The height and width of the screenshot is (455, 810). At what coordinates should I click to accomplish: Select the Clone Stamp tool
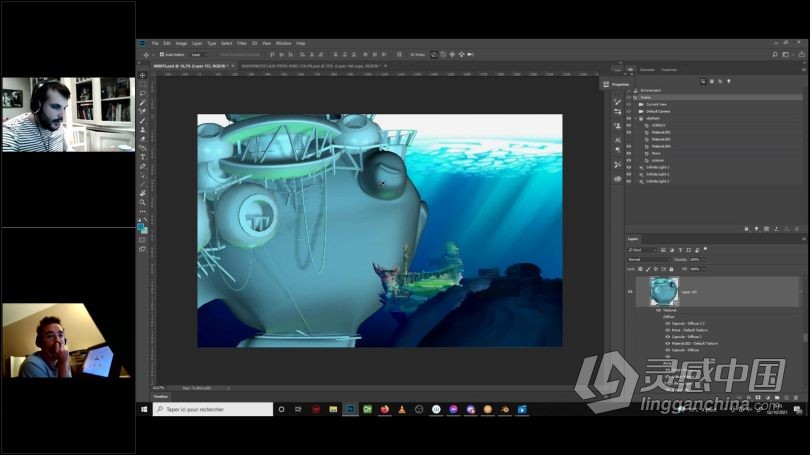(x=143, y=130)
